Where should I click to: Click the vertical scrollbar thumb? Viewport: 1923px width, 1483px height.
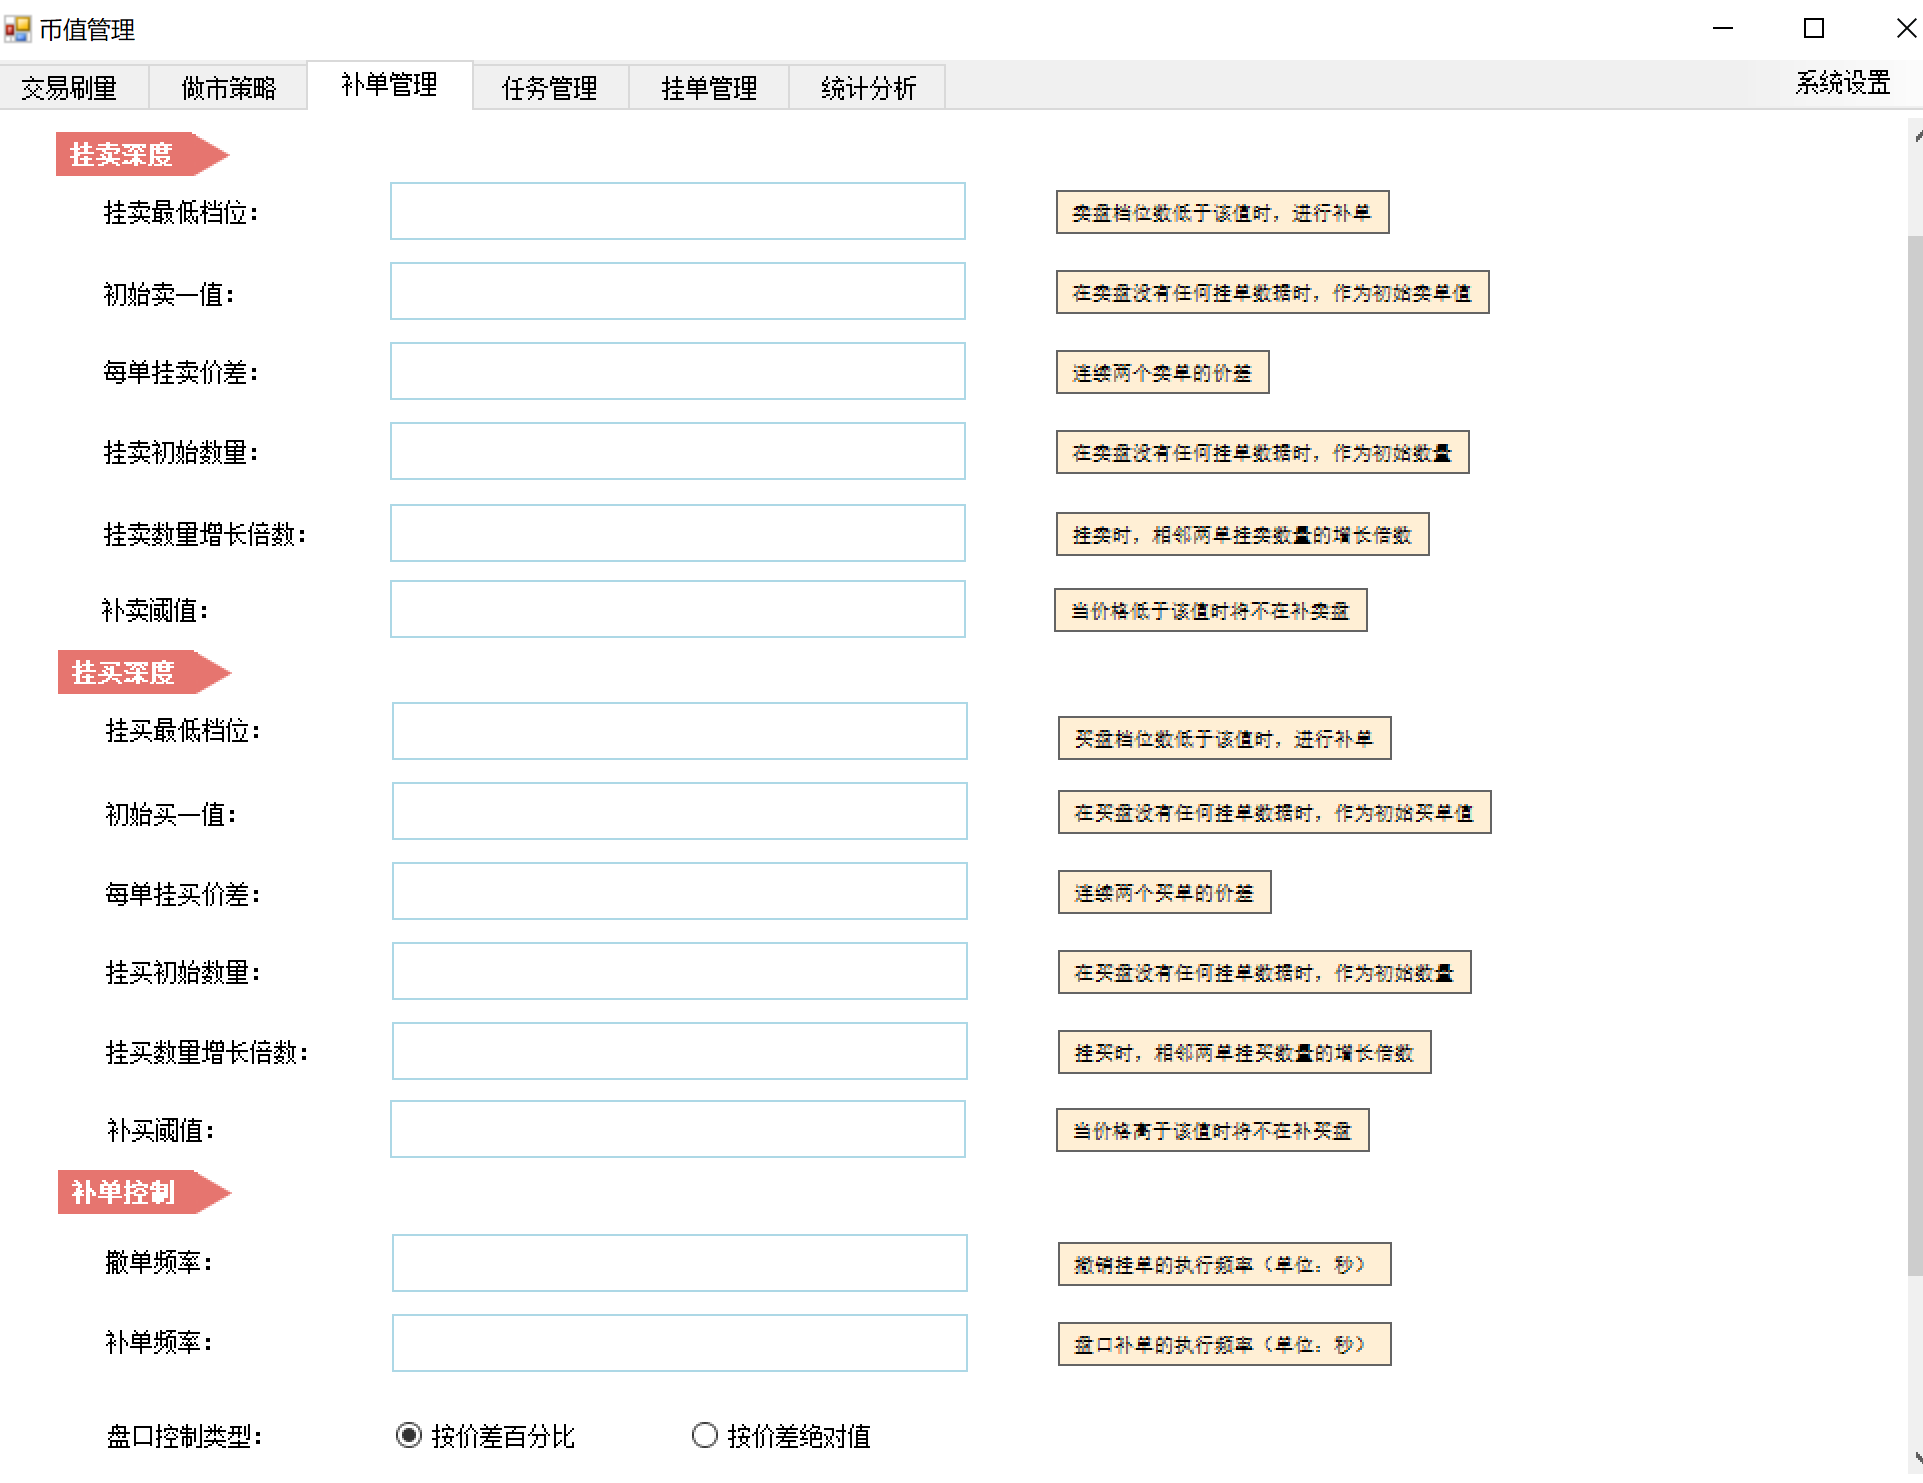1915,755
